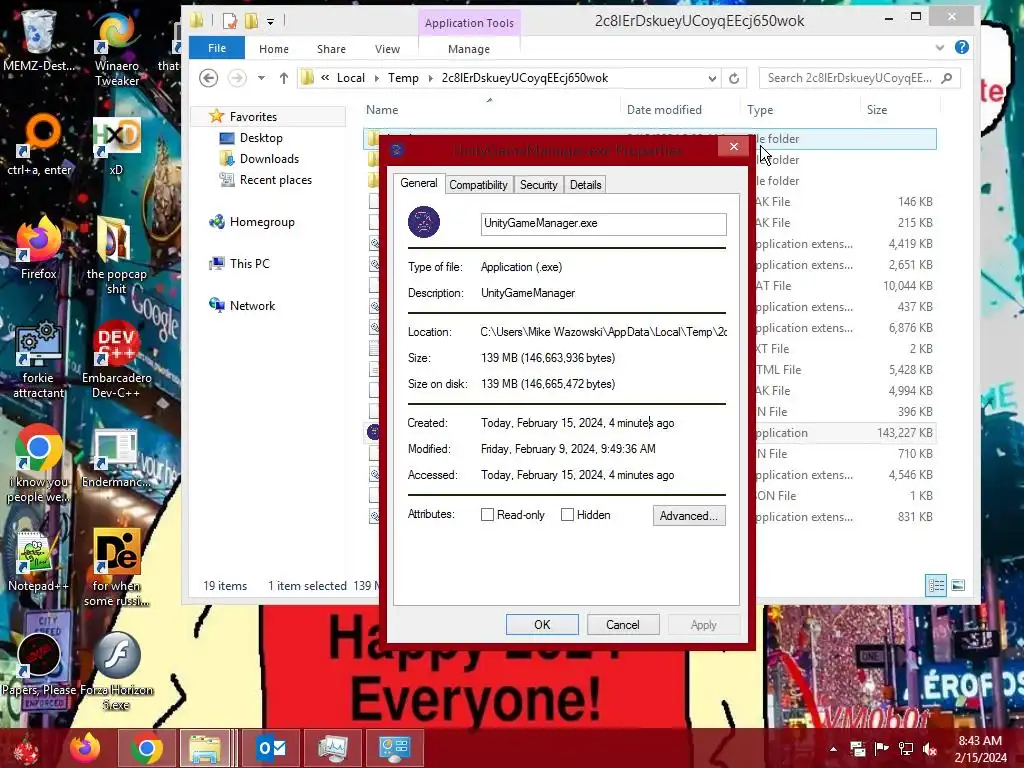Launch Embarcadero Dev-C++ desktop shortcut
This screenshot has width=1024, height=768.
pos(116,359)
